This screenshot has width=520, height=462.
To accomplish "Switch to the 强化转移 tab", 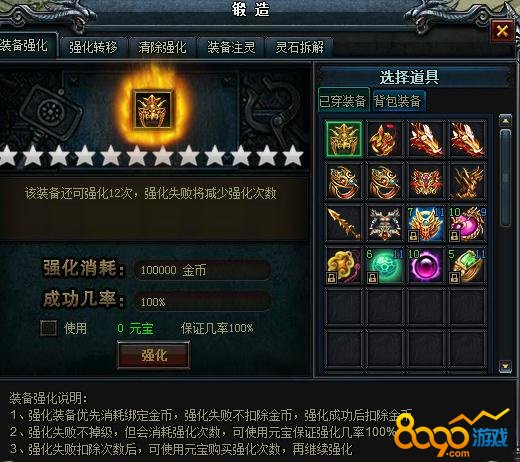I will point(93,47).
